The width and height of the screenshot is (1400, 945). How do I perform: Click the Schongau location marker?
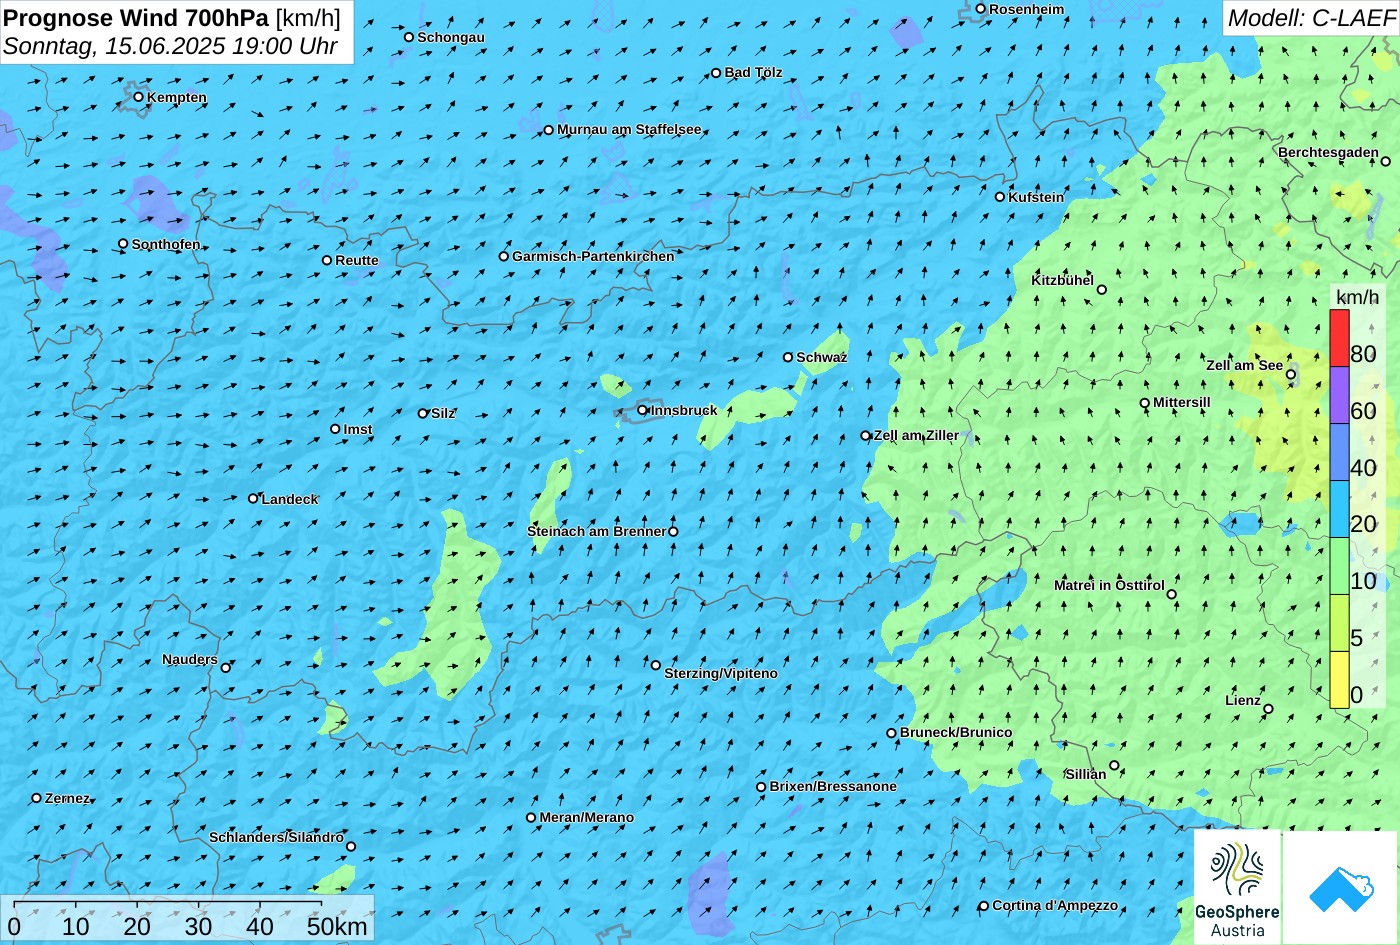409,37
